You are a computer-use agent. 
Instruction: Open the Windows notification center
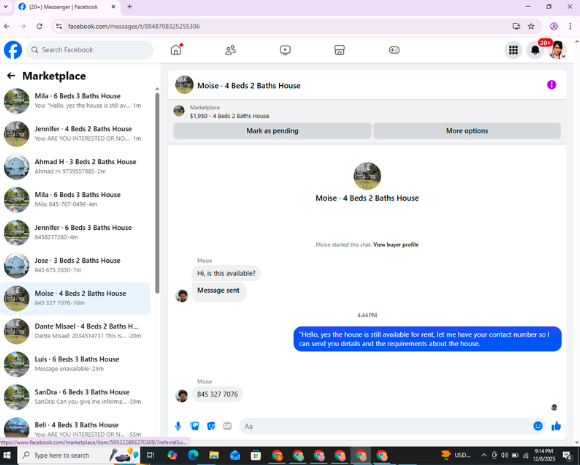[x=567, y=455]
